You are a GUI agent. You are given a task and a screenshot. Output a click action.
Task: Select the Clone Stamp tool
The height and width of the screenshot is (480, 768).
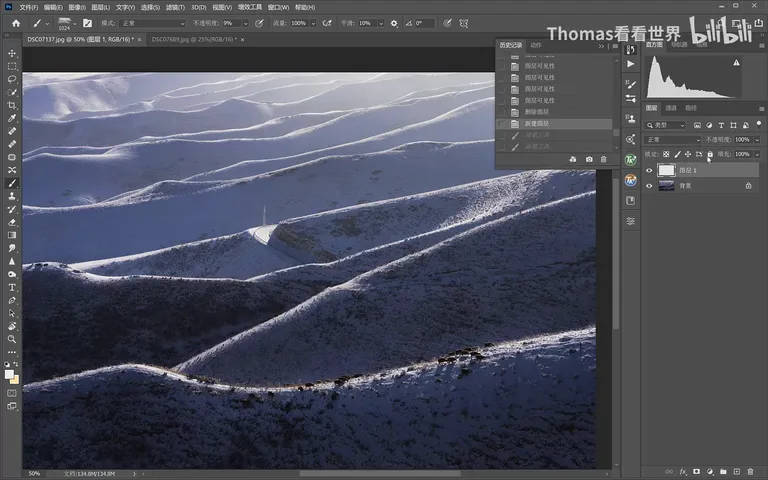coord(12,196)
